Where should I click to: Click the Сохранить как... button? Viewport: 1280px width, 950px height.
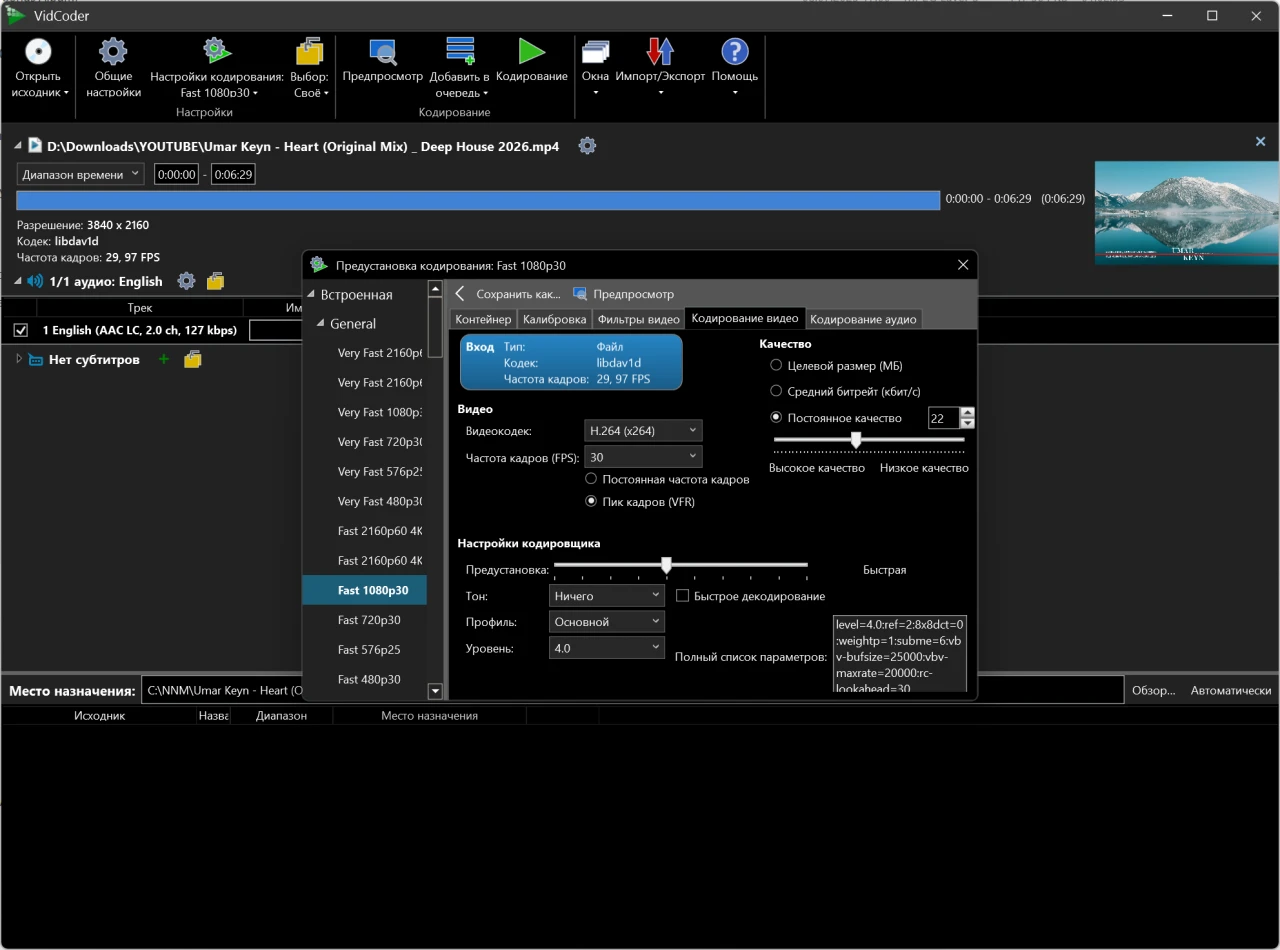(x=518, y=294)
